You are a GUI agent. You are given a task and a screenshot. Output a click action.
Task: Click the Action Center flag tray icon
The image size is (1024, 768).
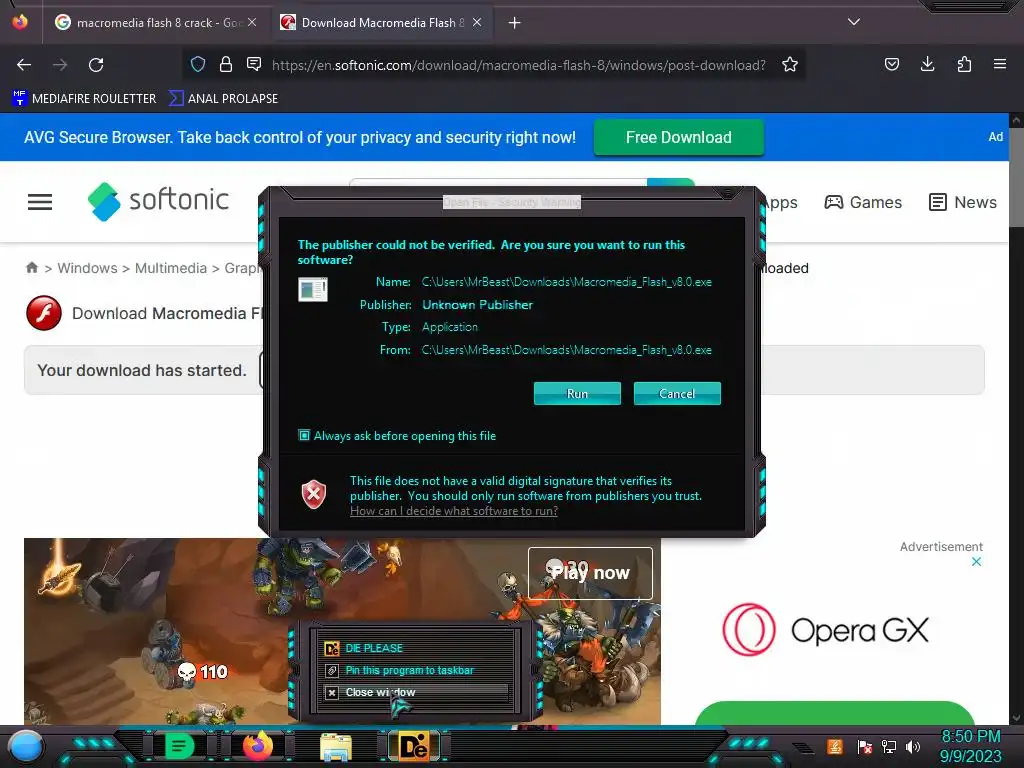864,746
